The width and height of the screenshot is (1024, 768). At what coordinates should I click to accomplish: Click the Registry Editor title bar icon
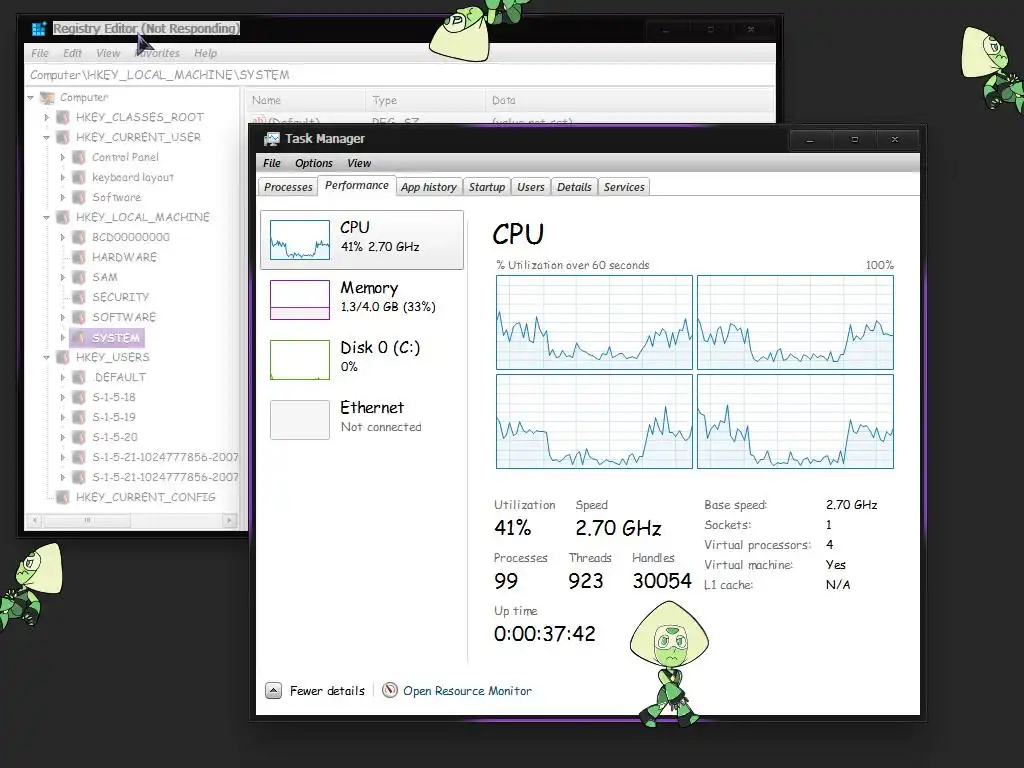pyautogui.click(x=39, y=29)
